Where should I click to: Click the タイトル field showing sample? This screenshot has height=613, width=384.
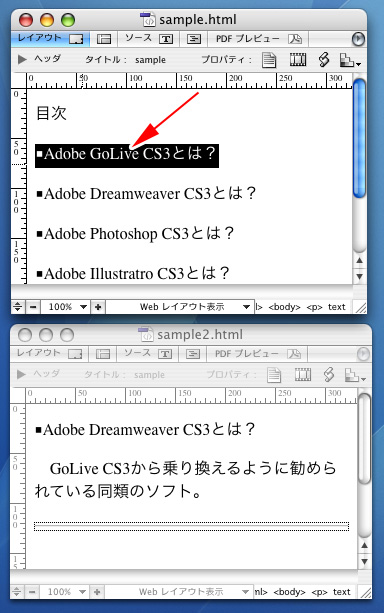(151, 60)
